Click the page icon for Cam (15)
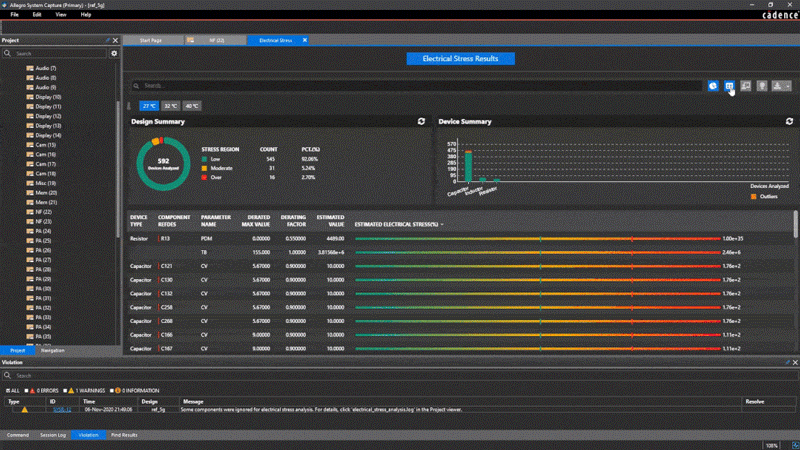800x450 pixels. pos(30,145)
